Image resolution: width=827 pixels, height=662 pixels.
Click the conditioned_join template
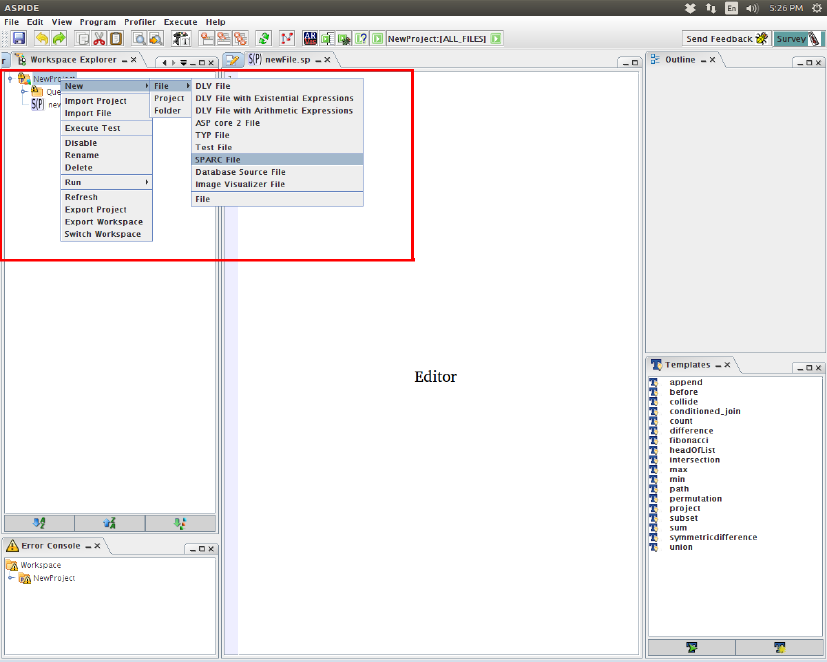[x=705, y=411]
